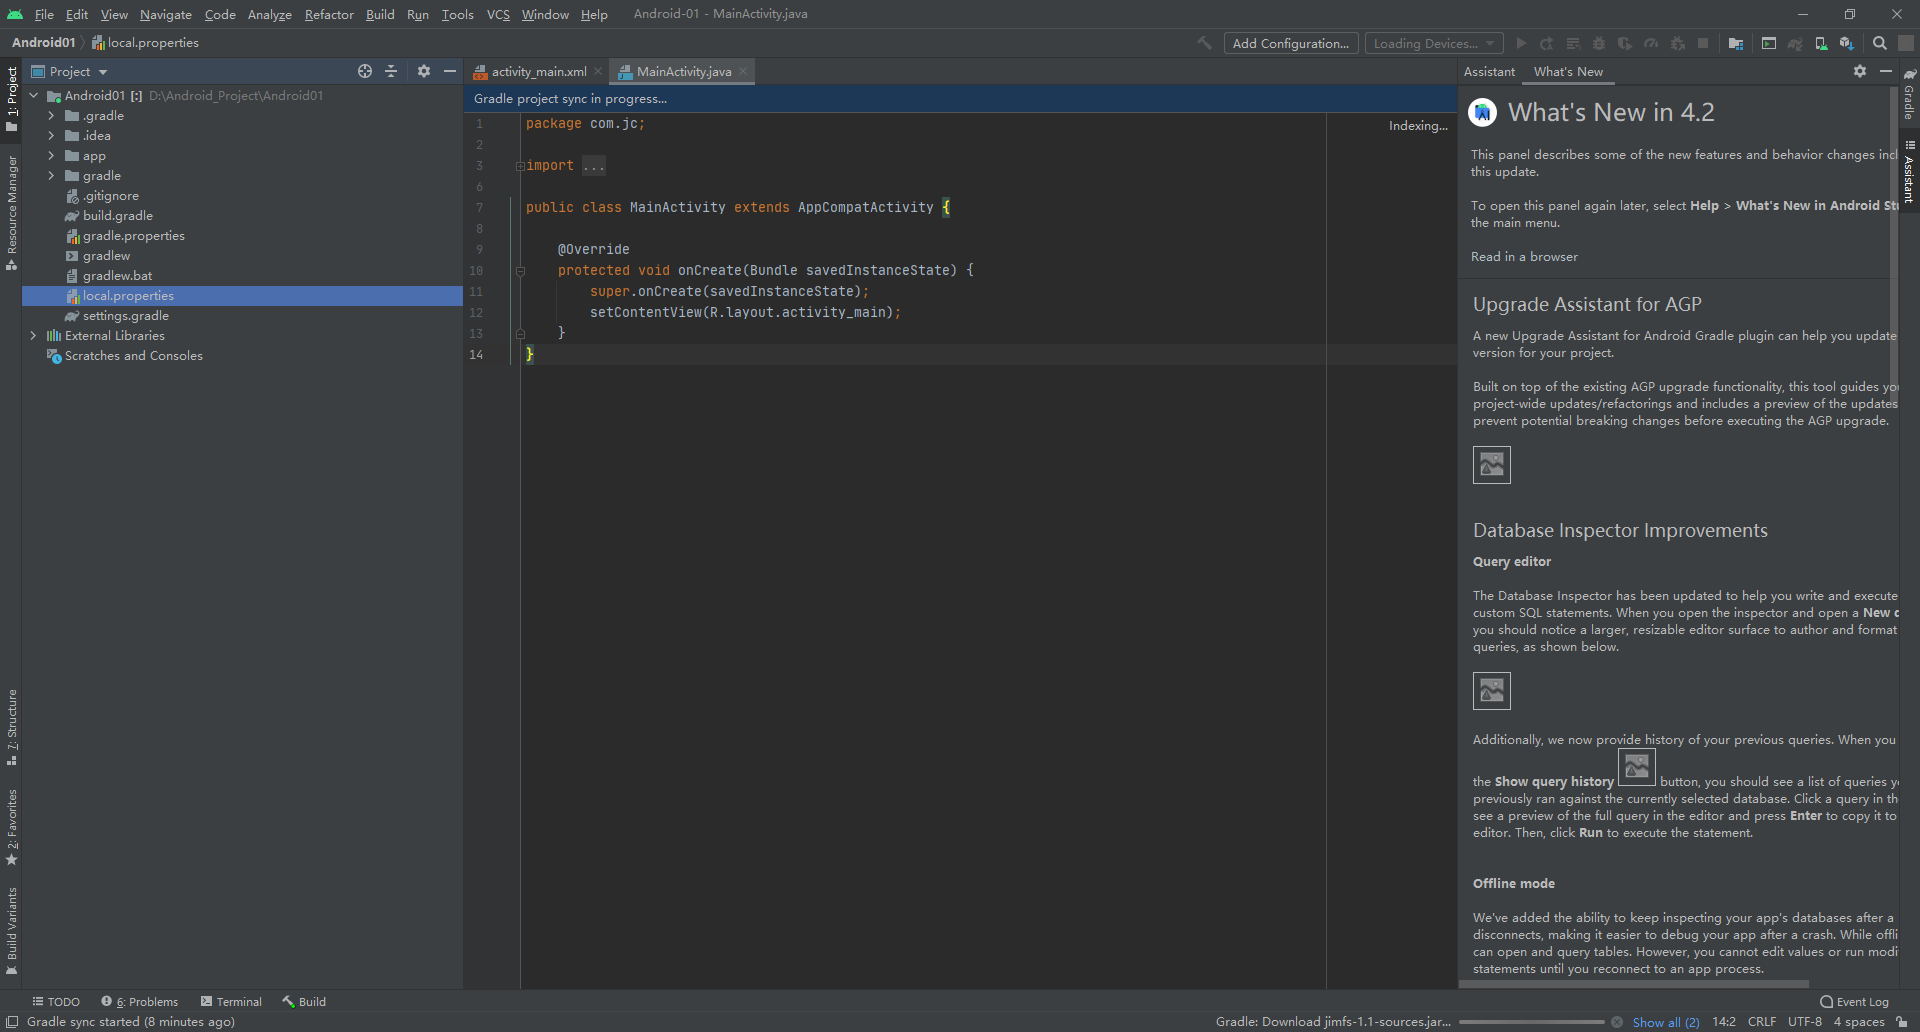Viewport: 1920px width, 1032px height.
Task: Open the File menu
Action: pyautogui.click(x=44, y=14)
